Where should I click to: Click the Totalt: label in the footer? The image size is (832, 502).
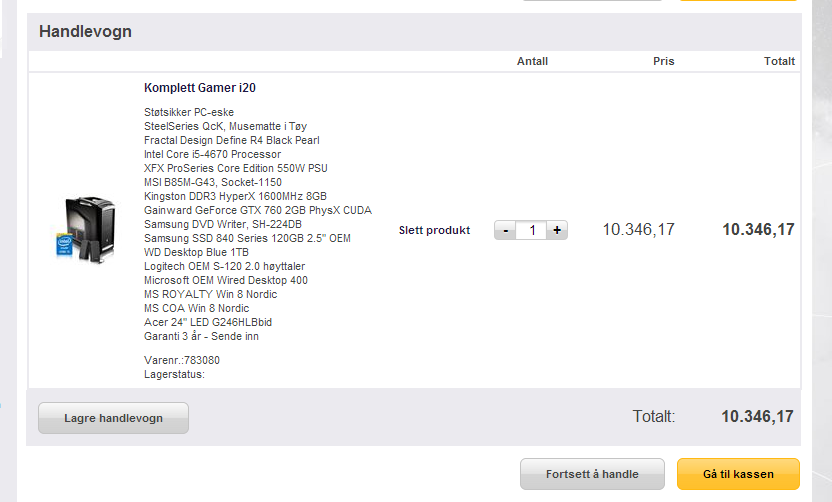point(654,417)
